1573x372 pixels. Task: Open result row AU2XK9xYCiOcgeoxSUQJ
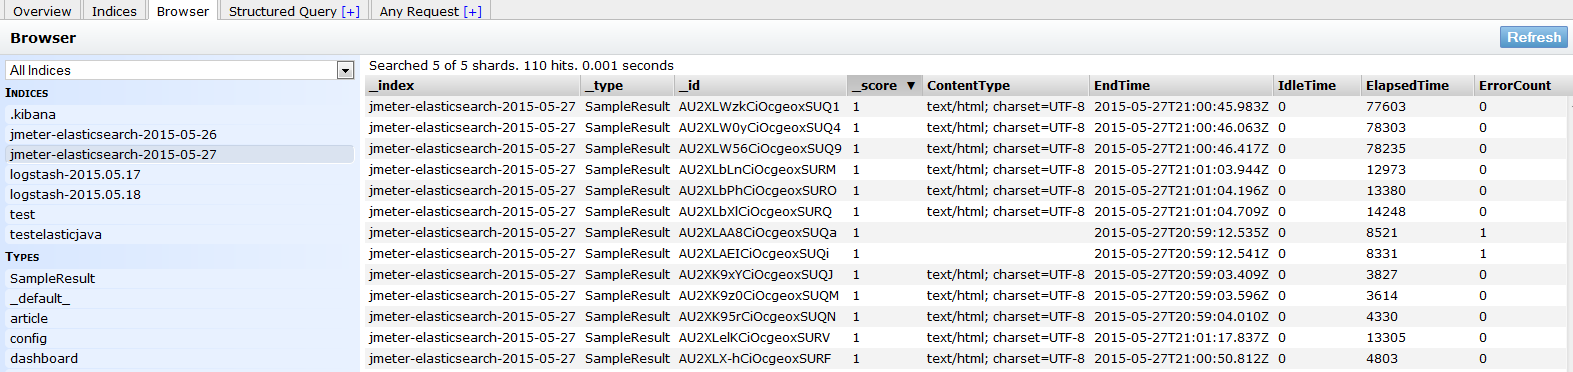click(966, 274)
